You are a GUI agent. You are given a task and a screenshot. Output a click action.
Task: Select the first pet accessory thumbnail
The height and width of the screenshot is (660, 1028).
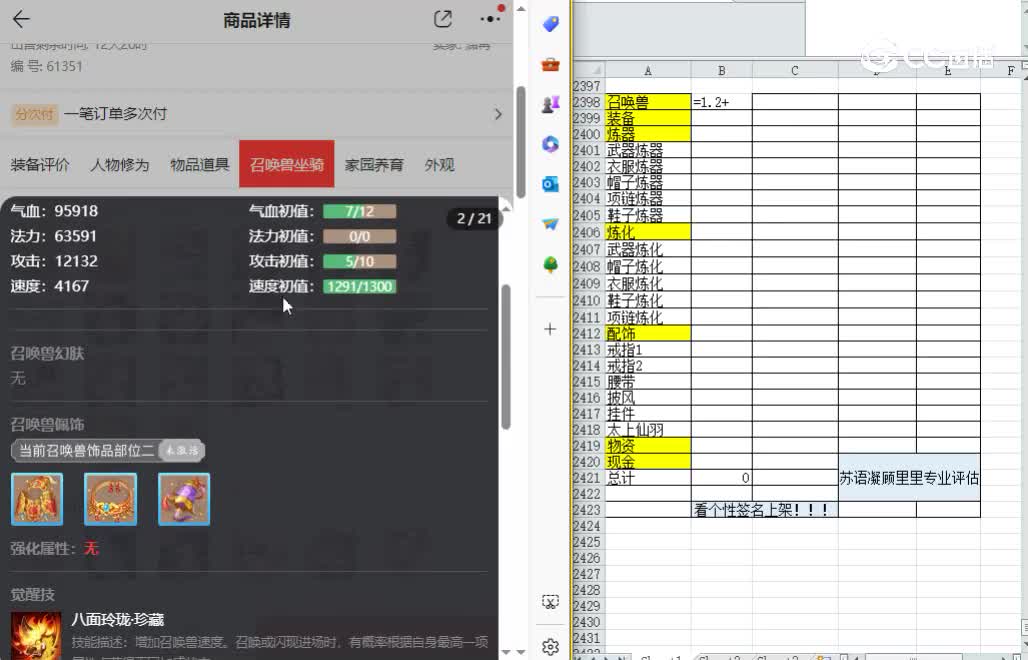pyautogui.click(x=37, y=498)
